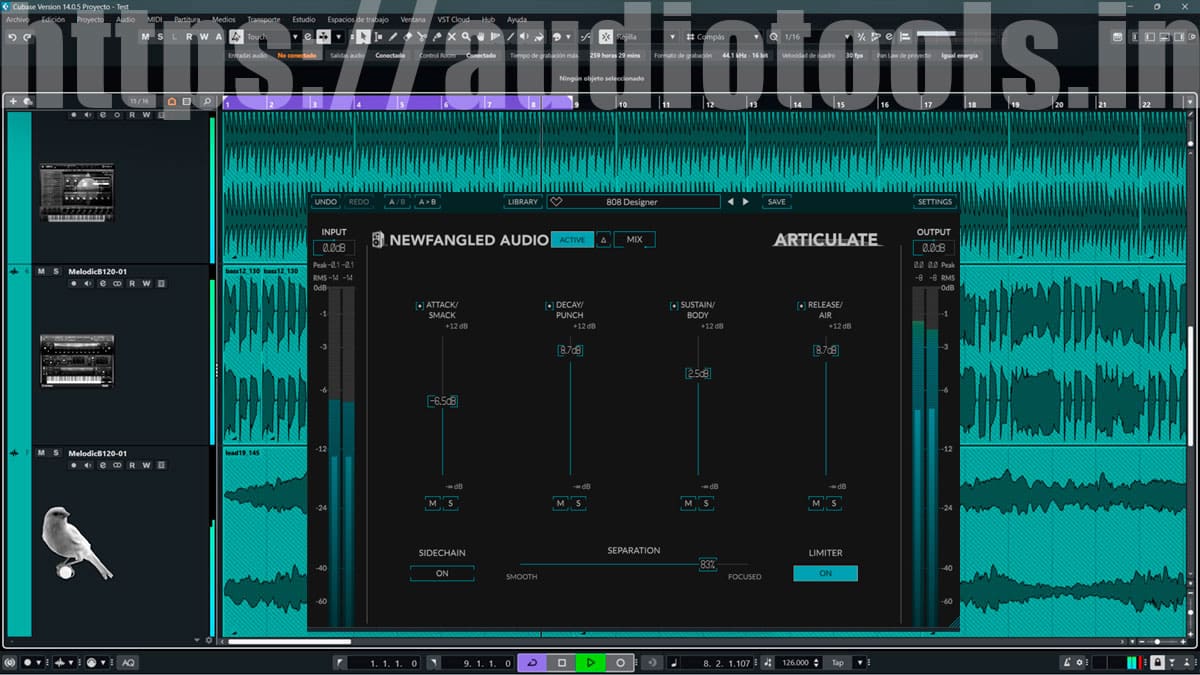Toggle the ATTACK/SMACK band checkbox

[x=420, y=306]
